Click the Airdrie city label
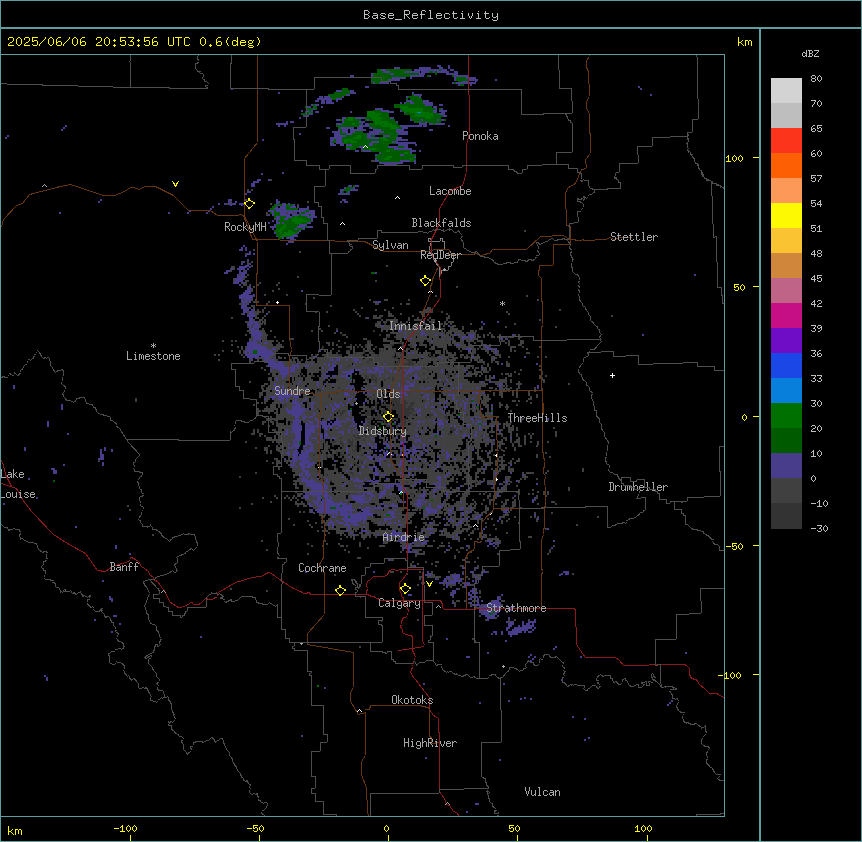862x842 pixels. pos(404,537)
